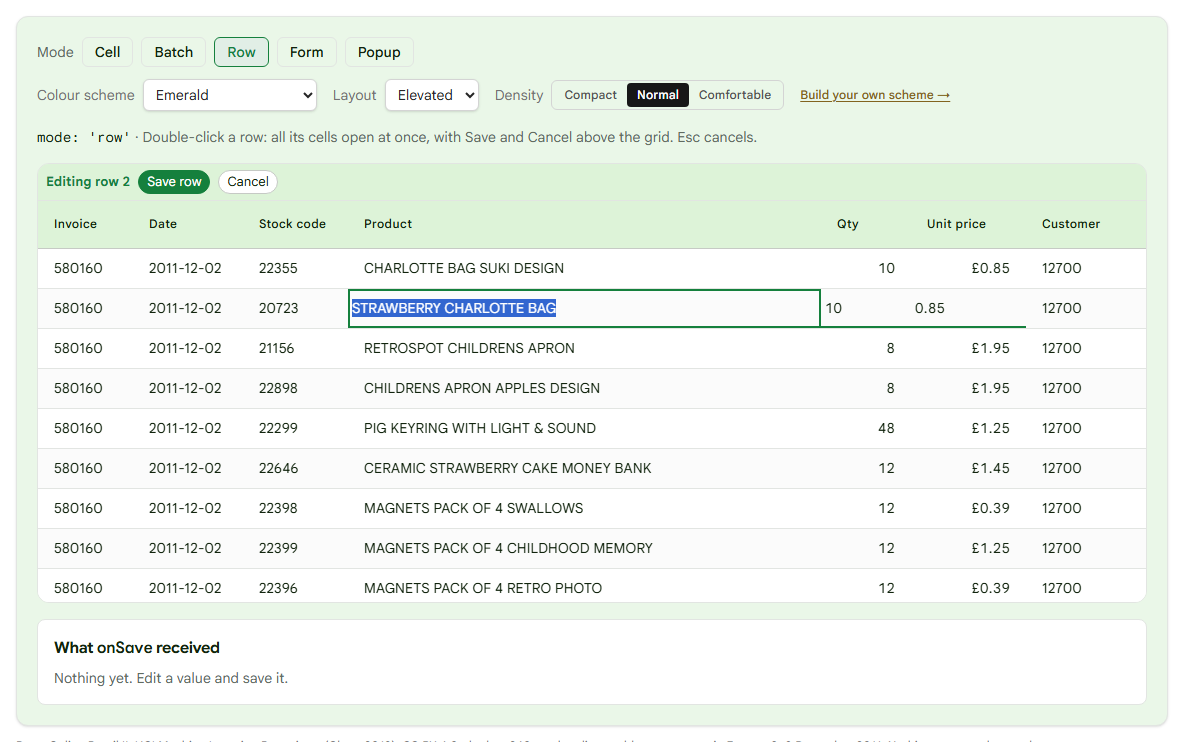
Task: Set density to Compact
Action: coord(590,95)
